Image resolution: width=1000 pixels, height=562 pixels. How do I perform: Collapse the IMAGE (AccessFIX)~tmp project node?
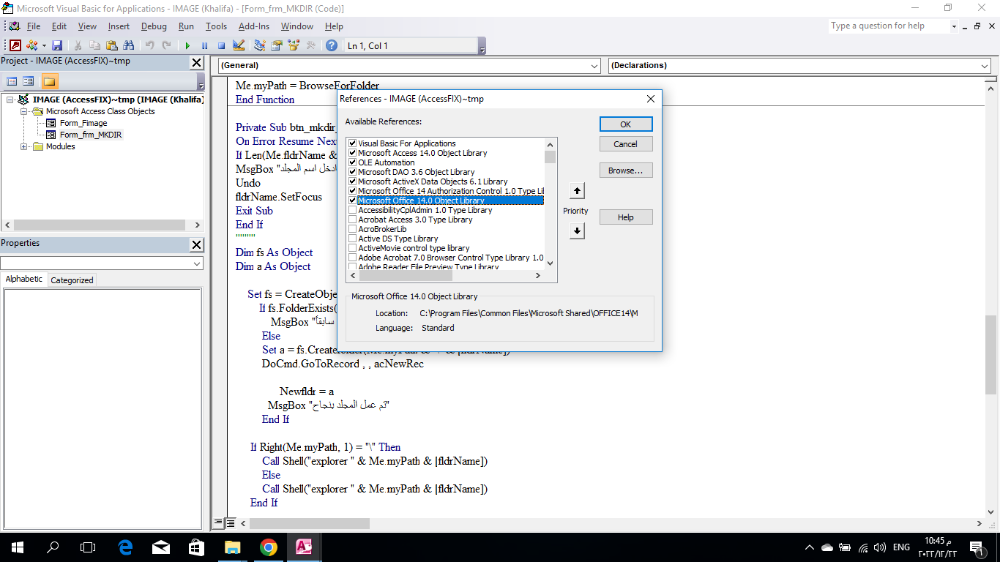(x=10, y=100)
